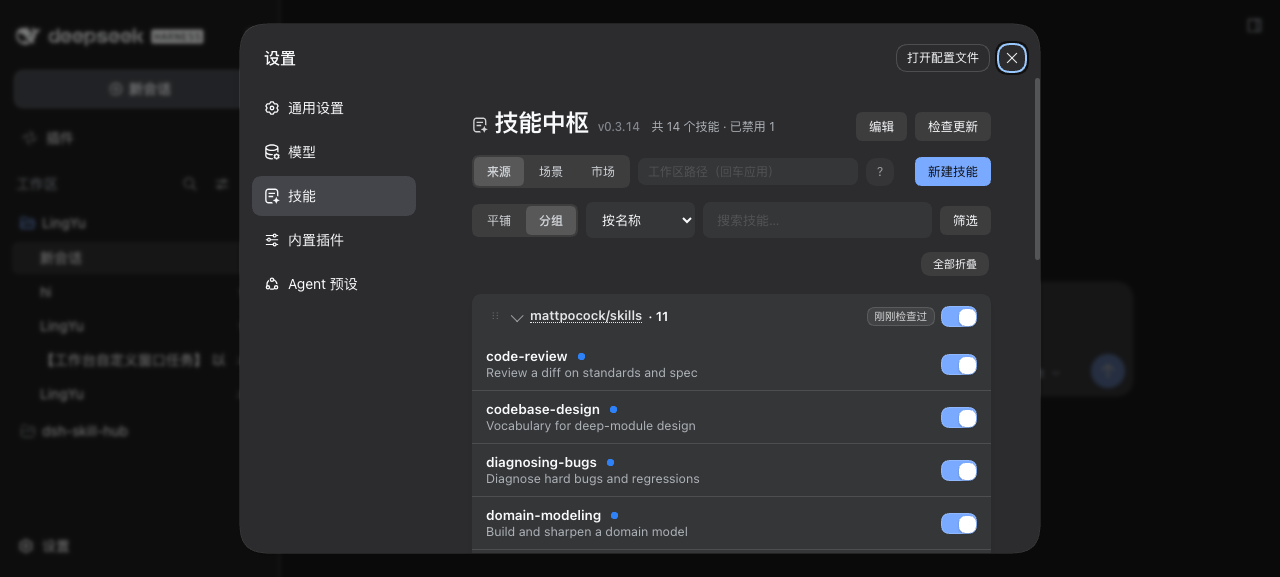Click the blue dot next to diagnosing-bugs
The image size is (1280, 577).
pyautogui.click(x=610, y=462)
